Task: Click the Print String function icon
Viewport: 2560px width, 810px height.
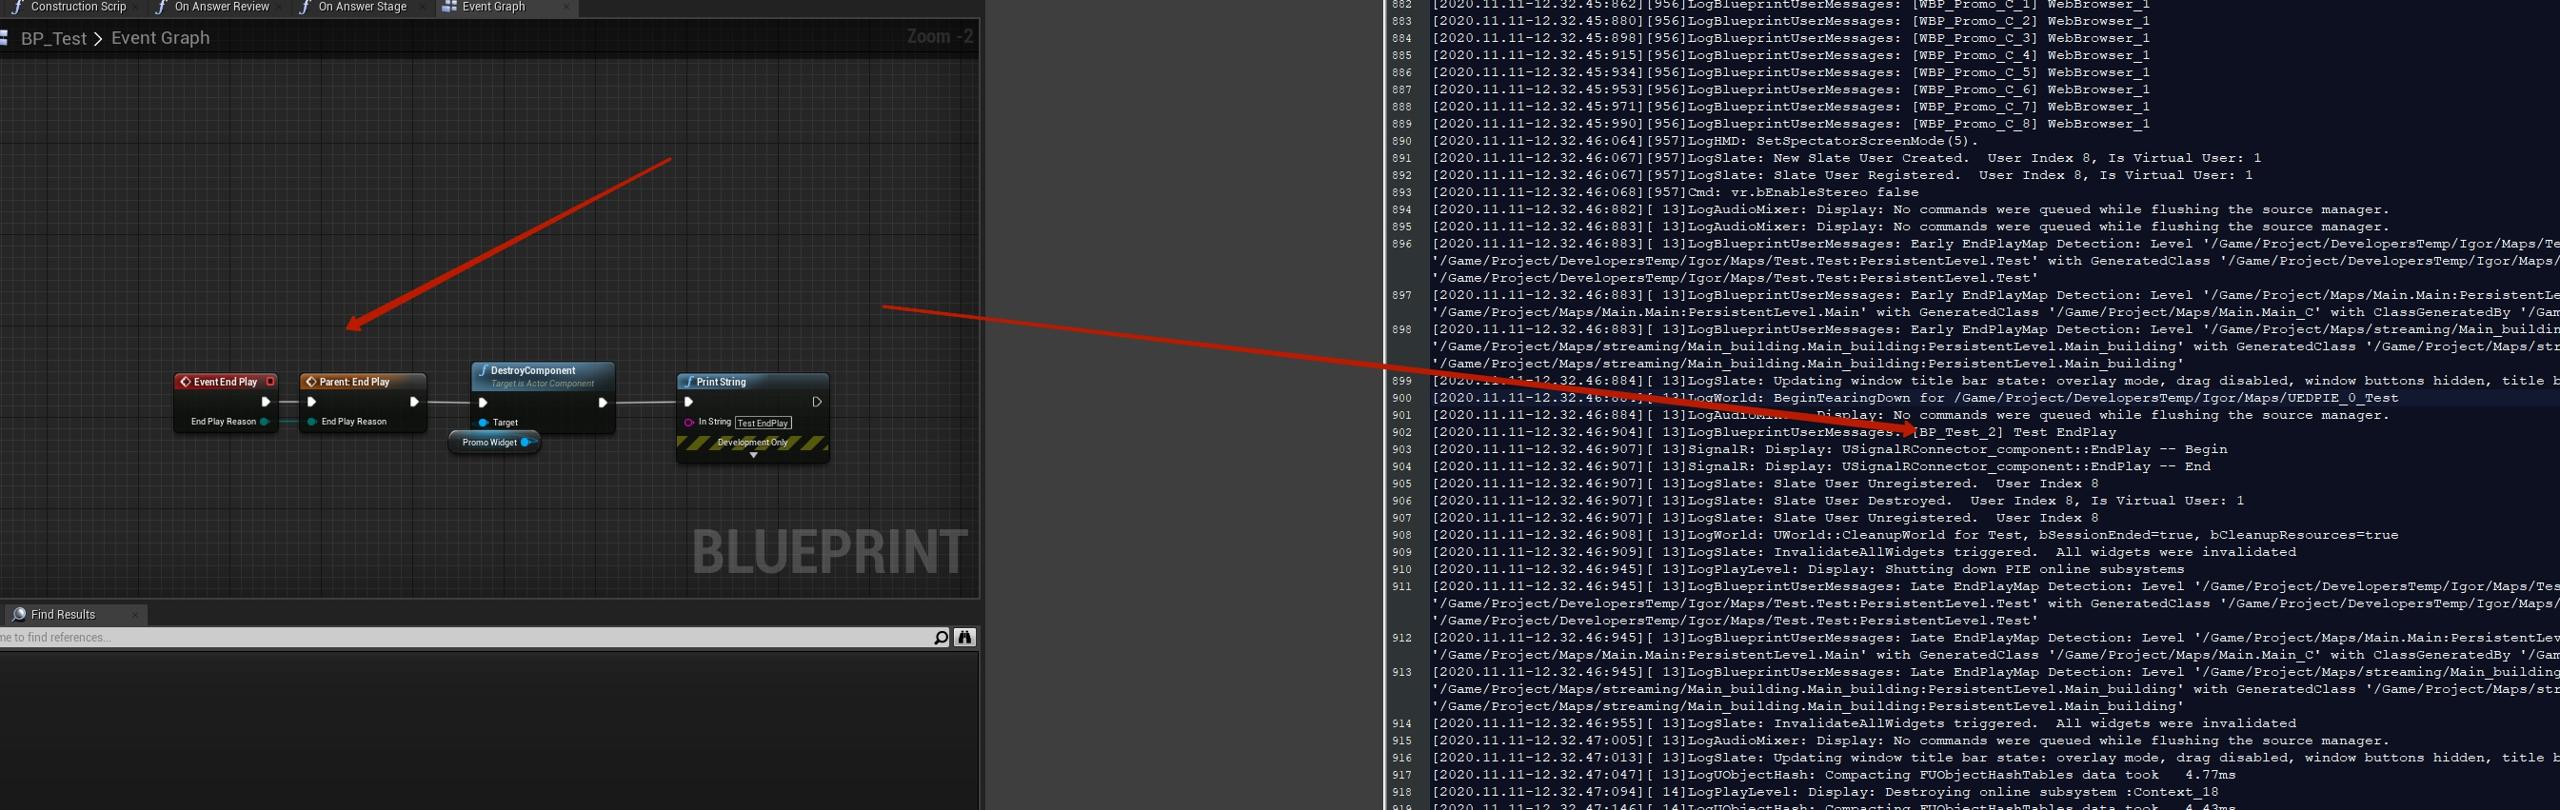Action: (688, 382)
